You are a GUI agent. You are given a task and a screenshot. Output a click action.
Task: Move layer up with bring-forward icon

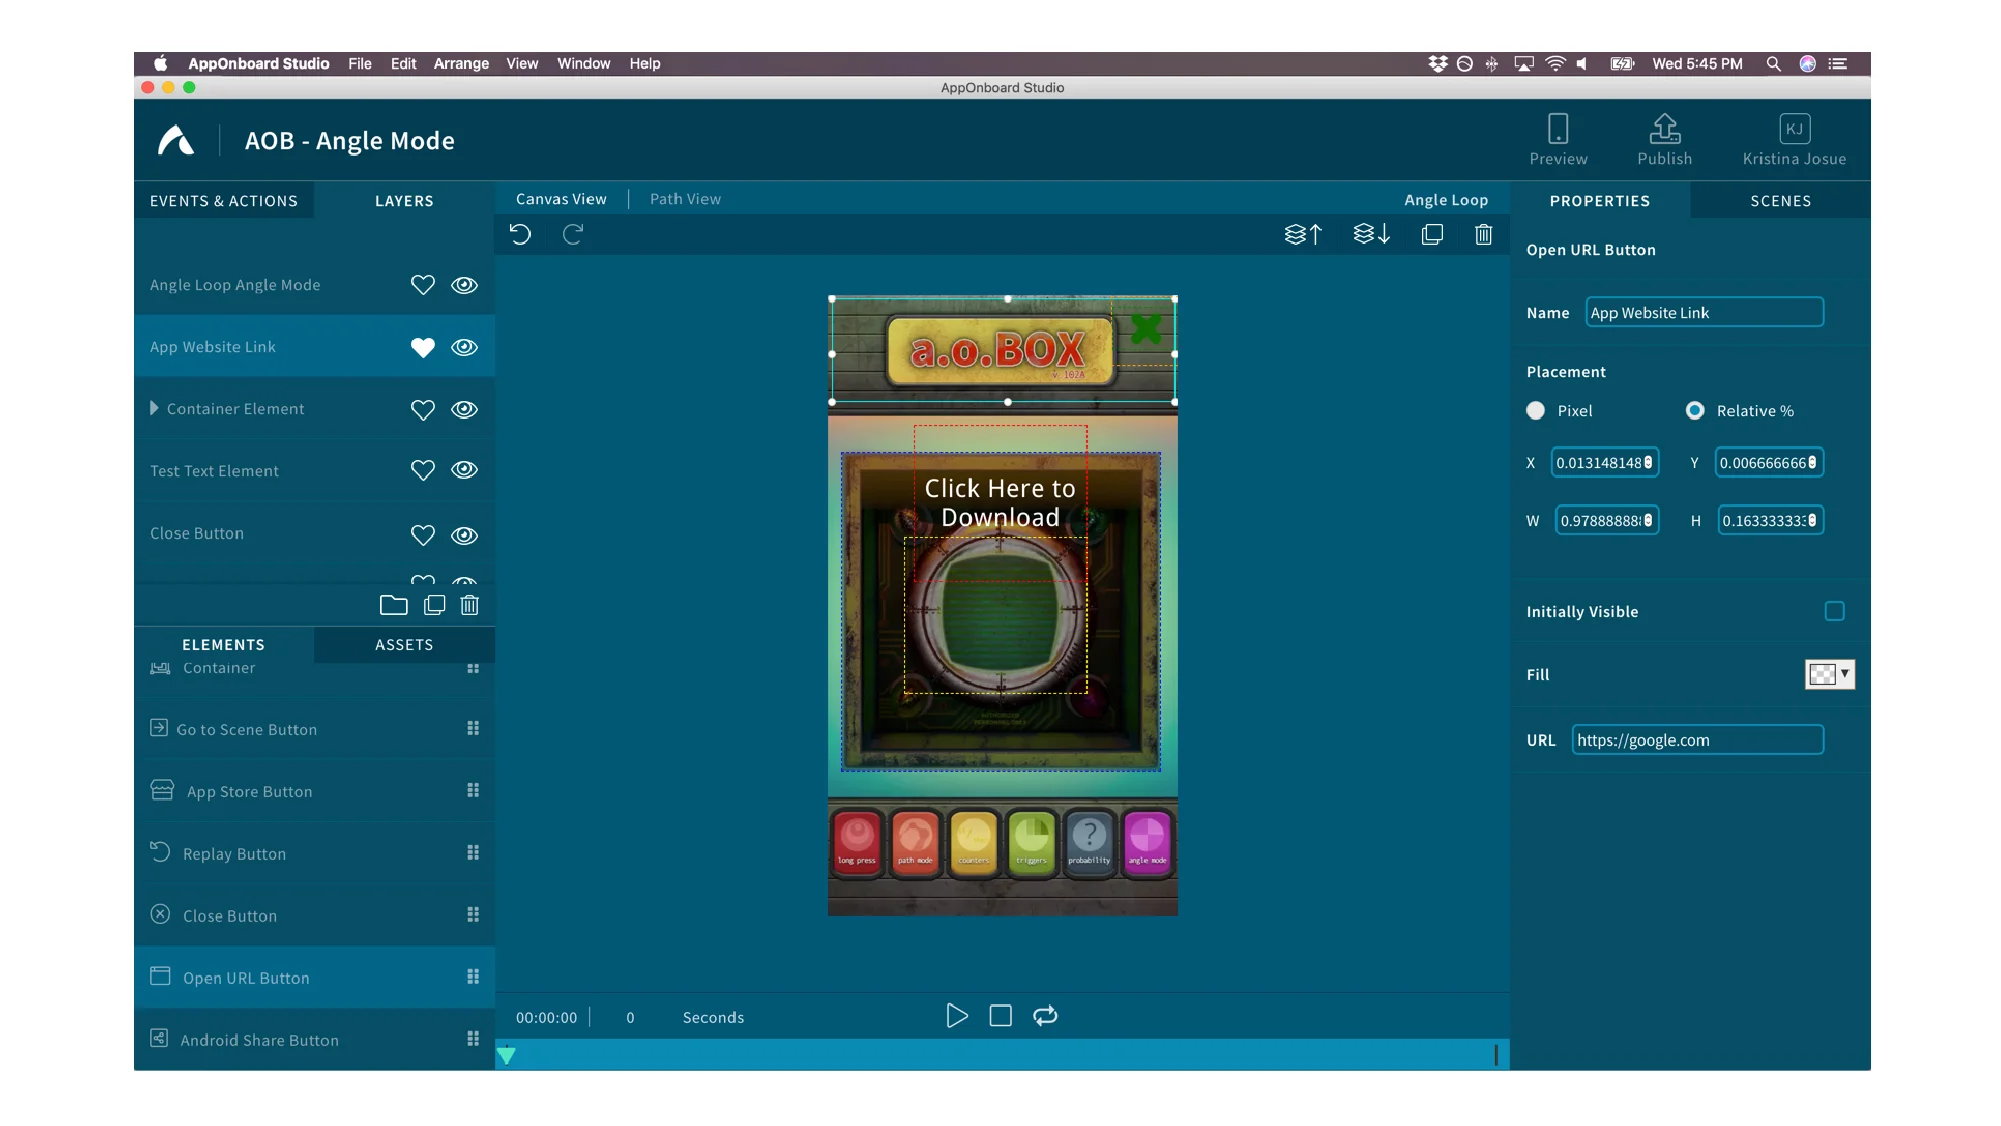(1303, 234)
